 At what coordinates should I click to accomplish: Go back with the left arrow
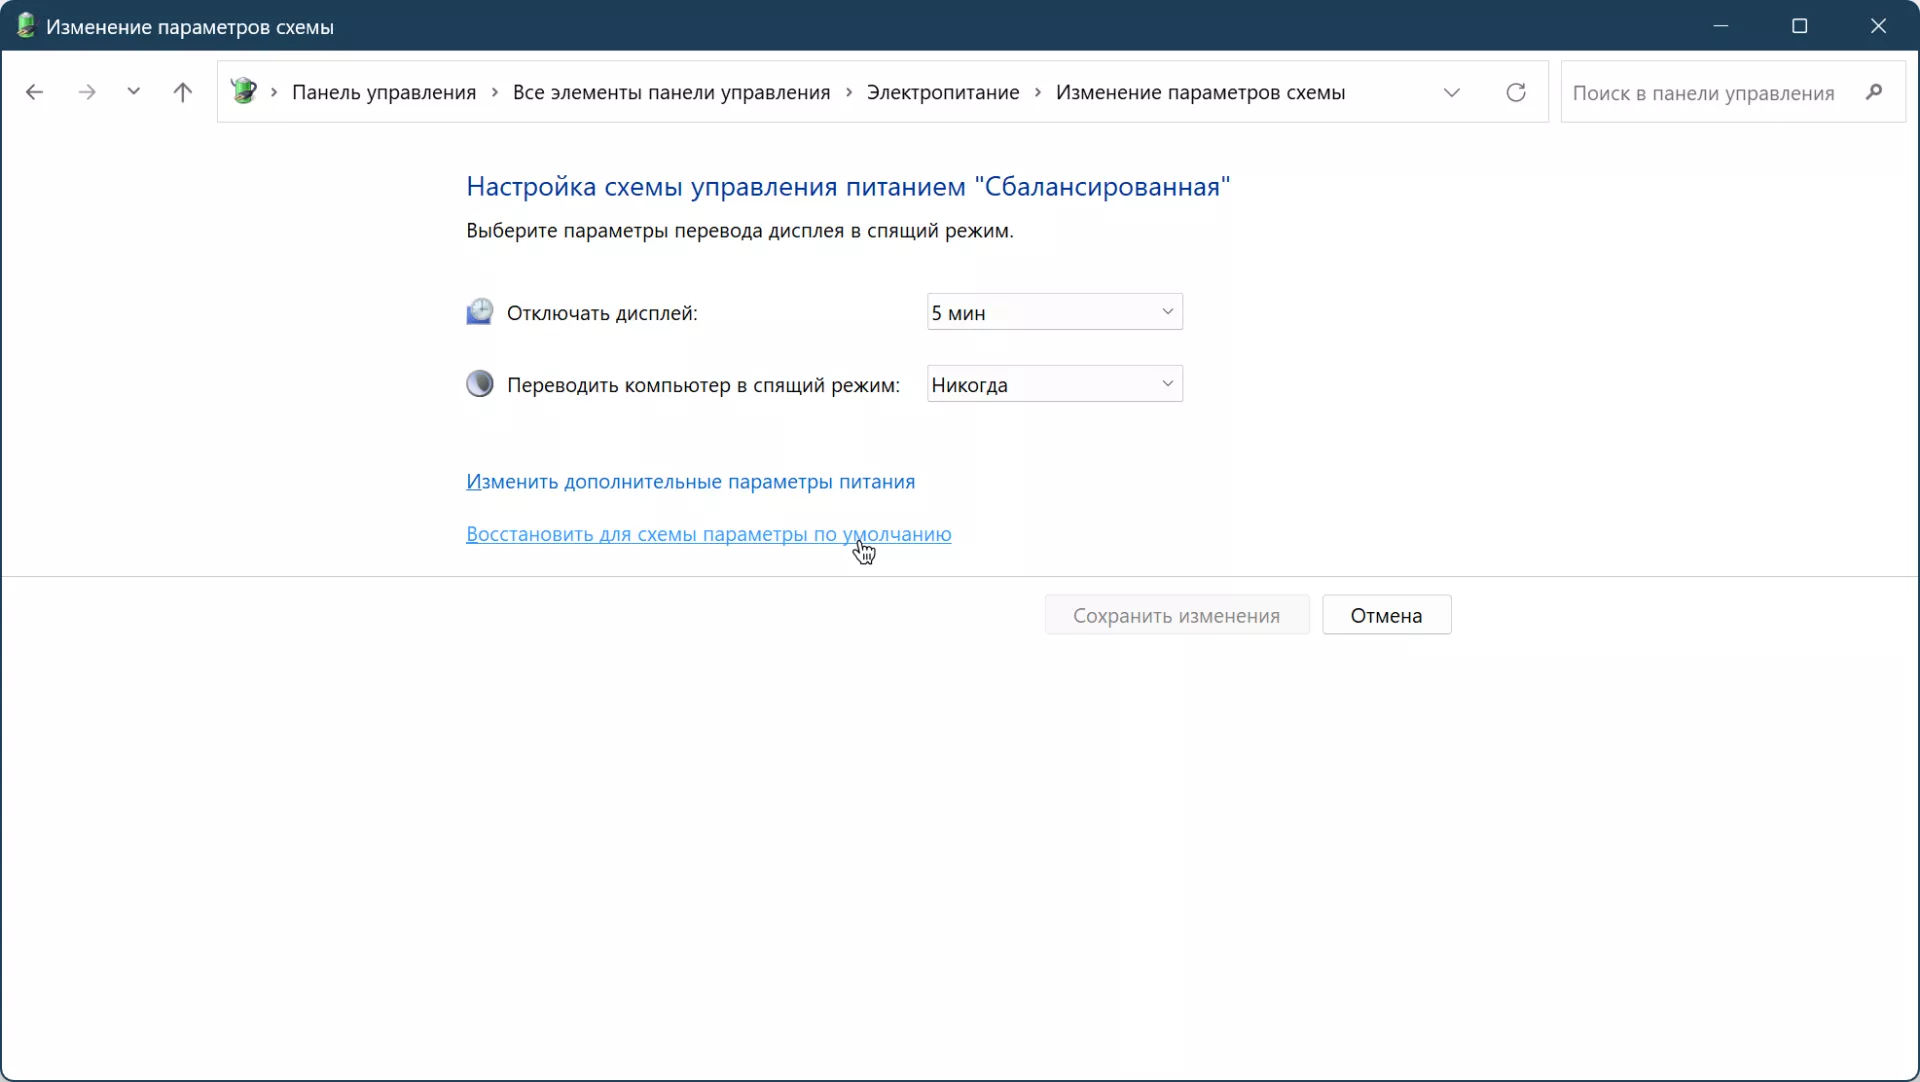point(34,92)
